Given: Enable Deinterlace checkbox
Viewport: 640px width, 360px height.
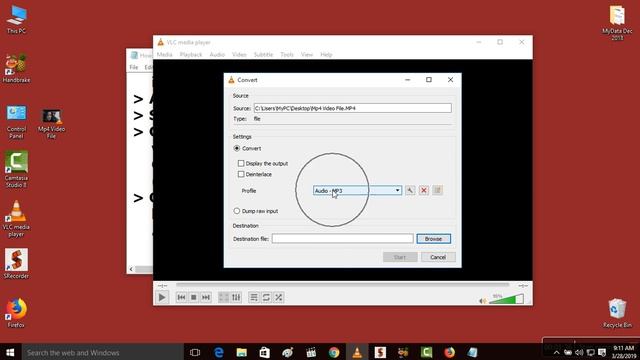Looking at the screenshot, I should (x=241, y=174).
